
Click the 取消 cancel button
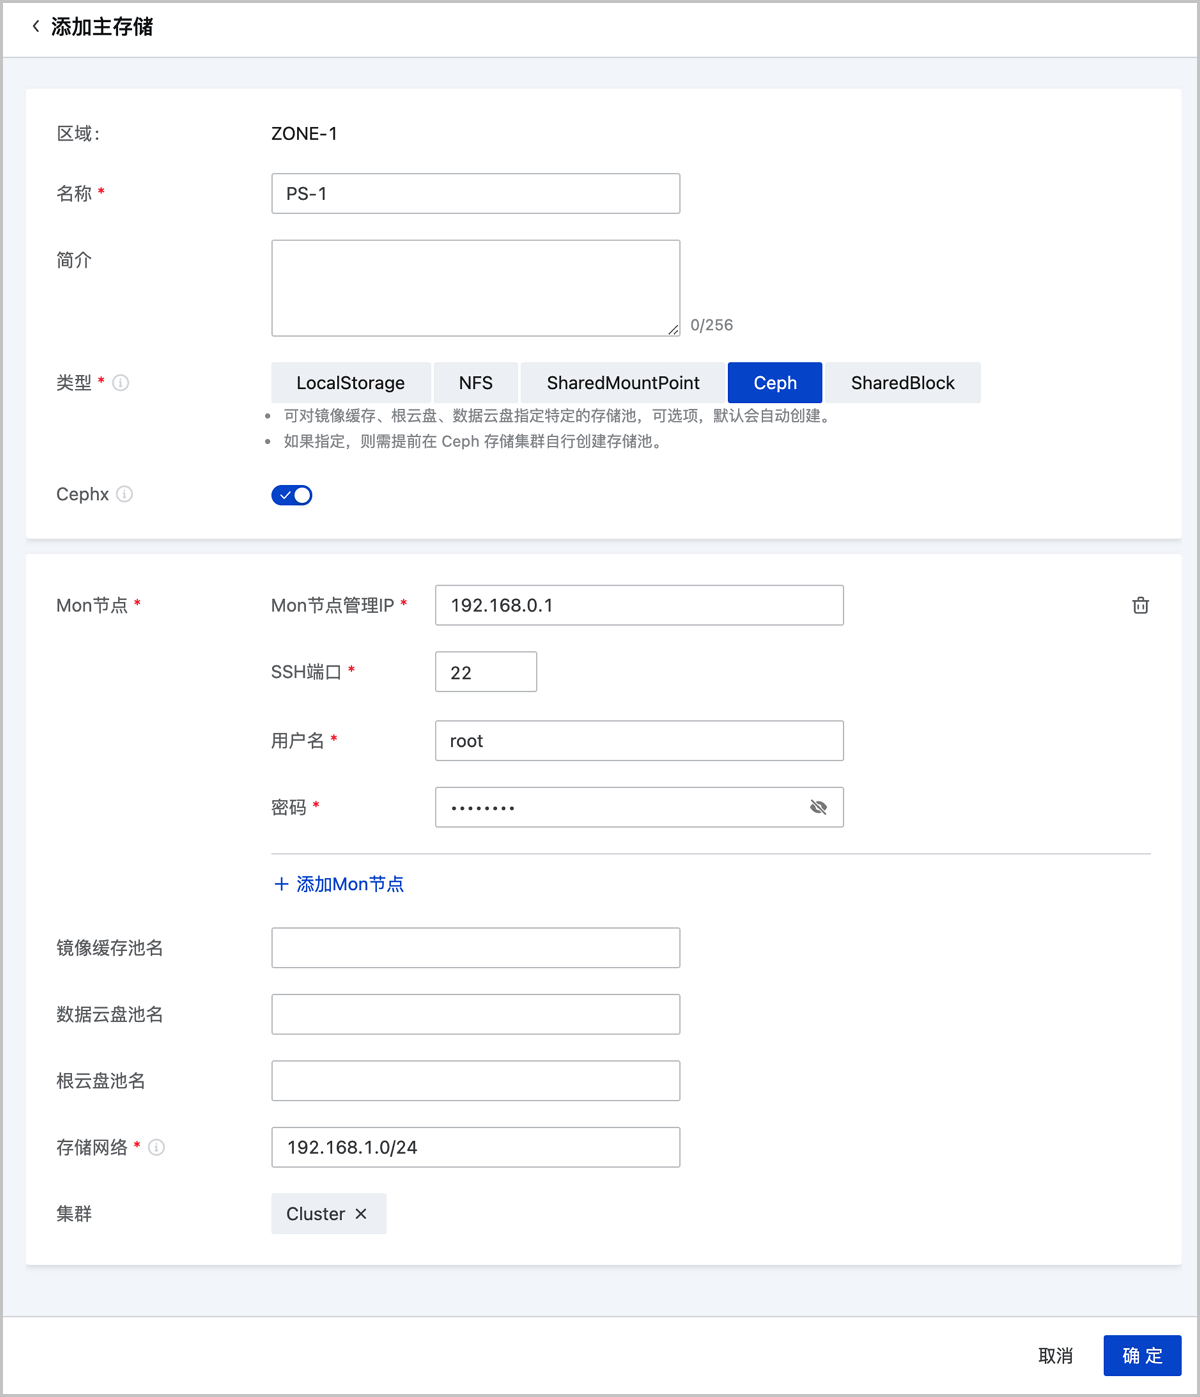(1055, 1356)
